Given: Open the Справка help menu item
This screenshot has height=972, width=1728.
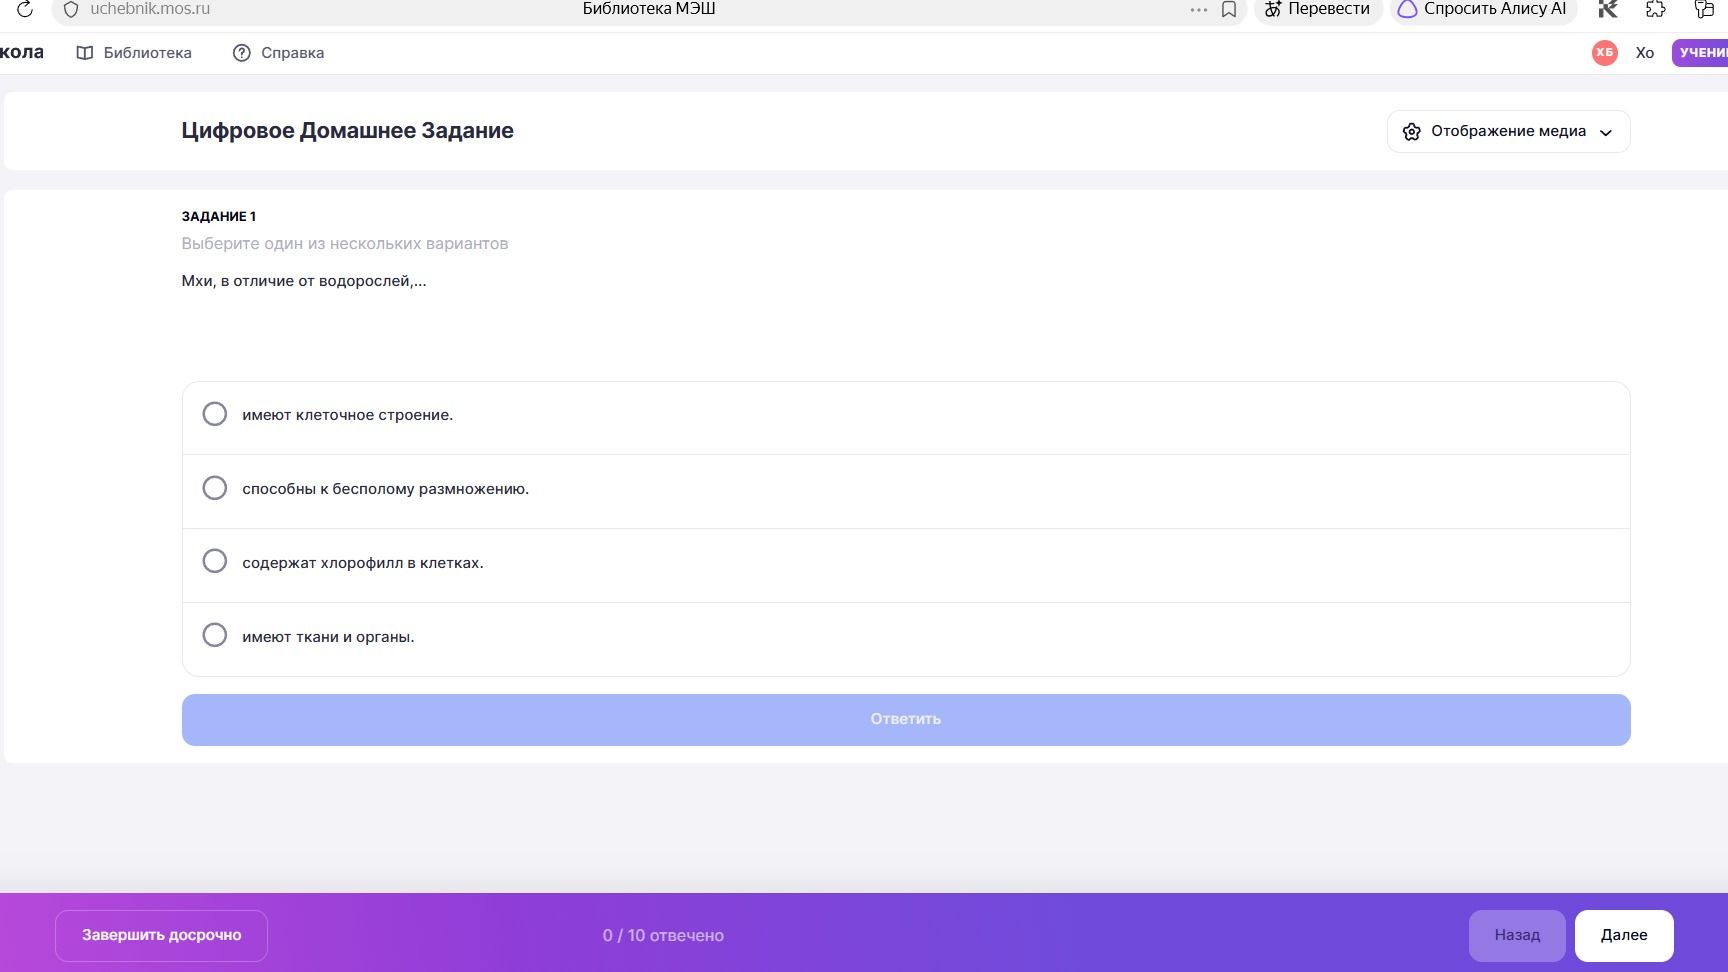Looking at the screenshot, I should (x=278, y=53).
